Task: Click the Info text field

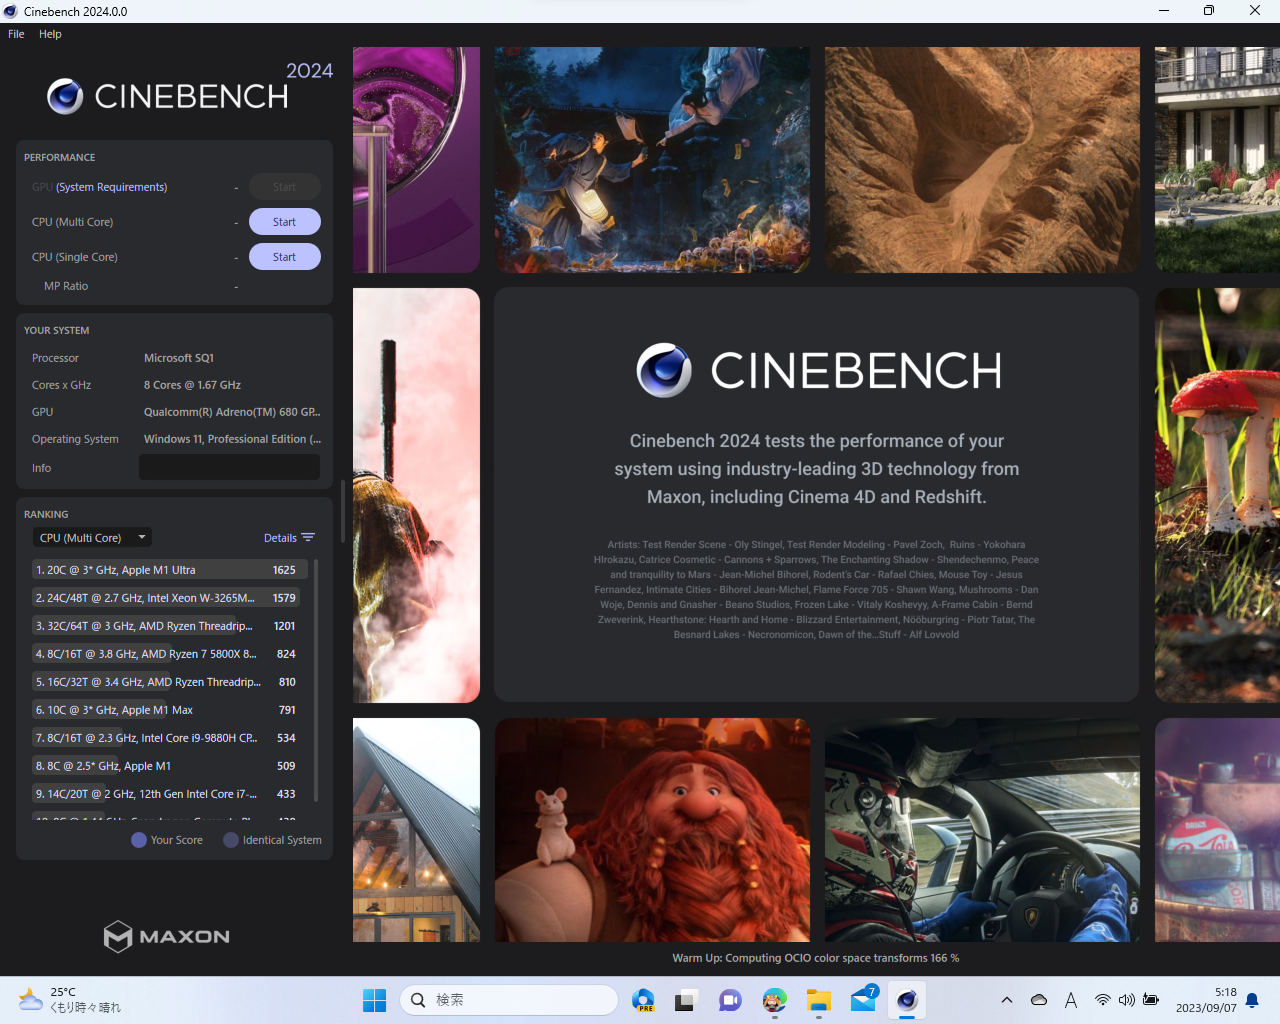Action: click(x=229, y=467)
